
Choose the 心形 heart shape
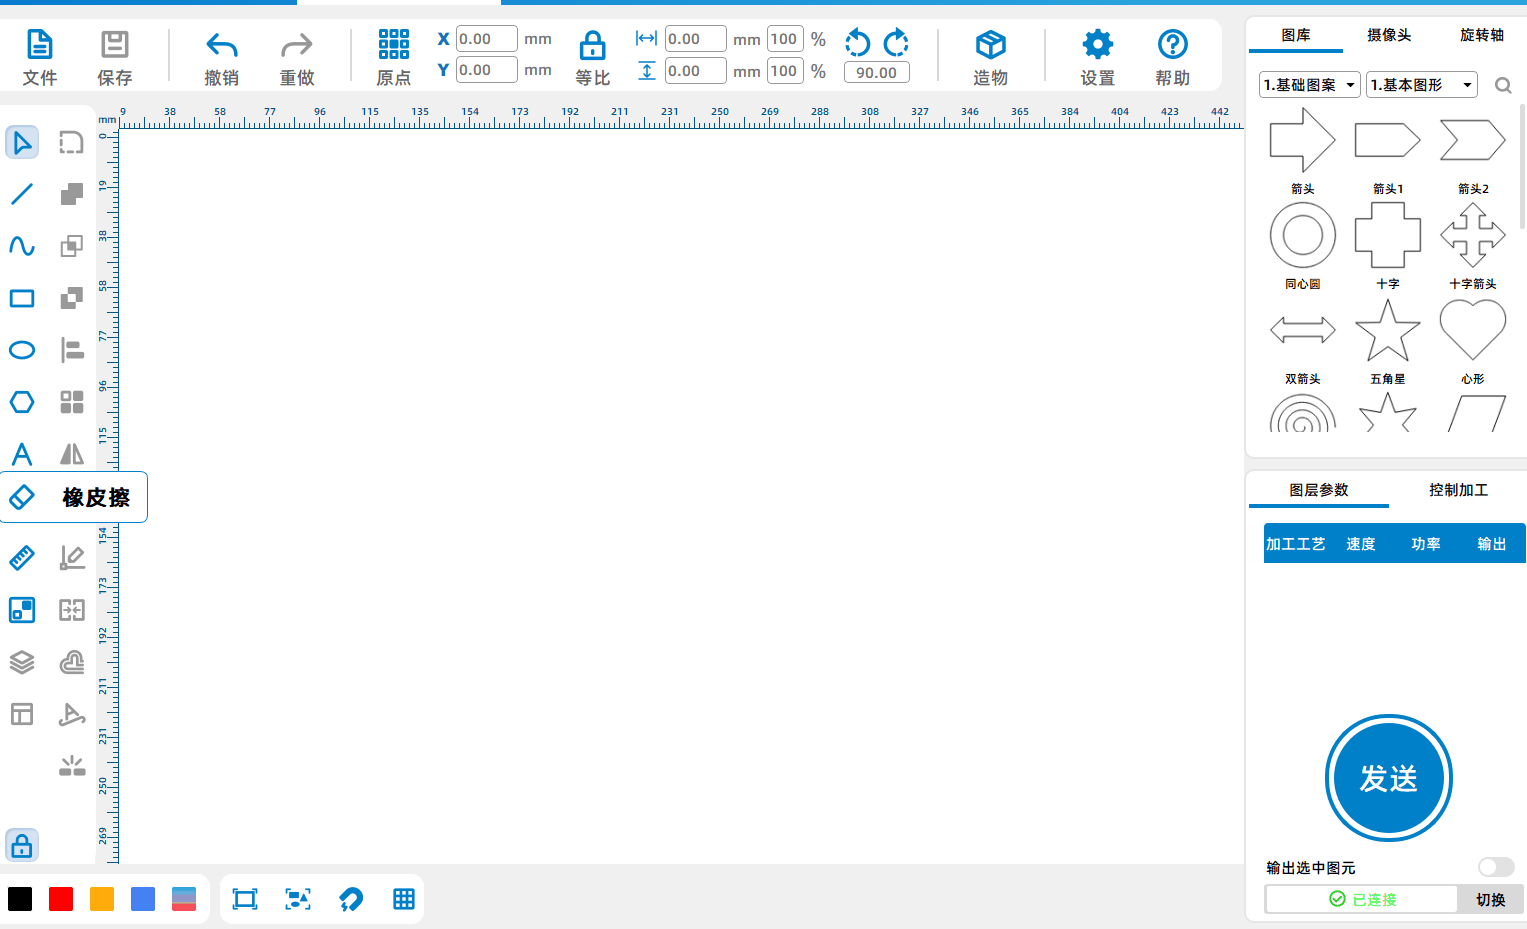click(1473, 330)
